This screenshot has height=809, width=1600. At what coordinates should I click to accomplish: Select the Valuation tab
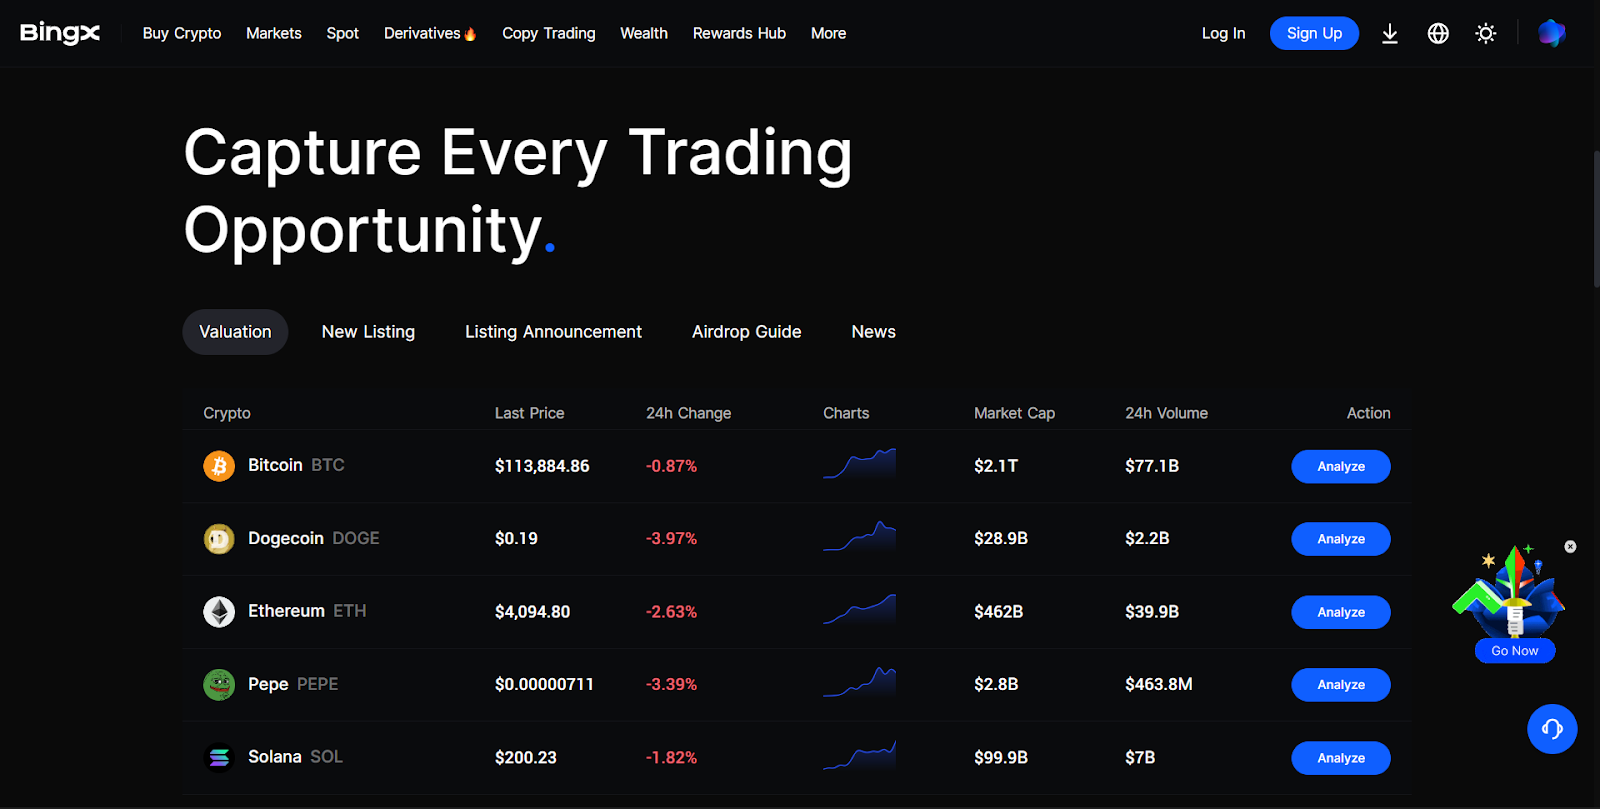coord(235,332)
